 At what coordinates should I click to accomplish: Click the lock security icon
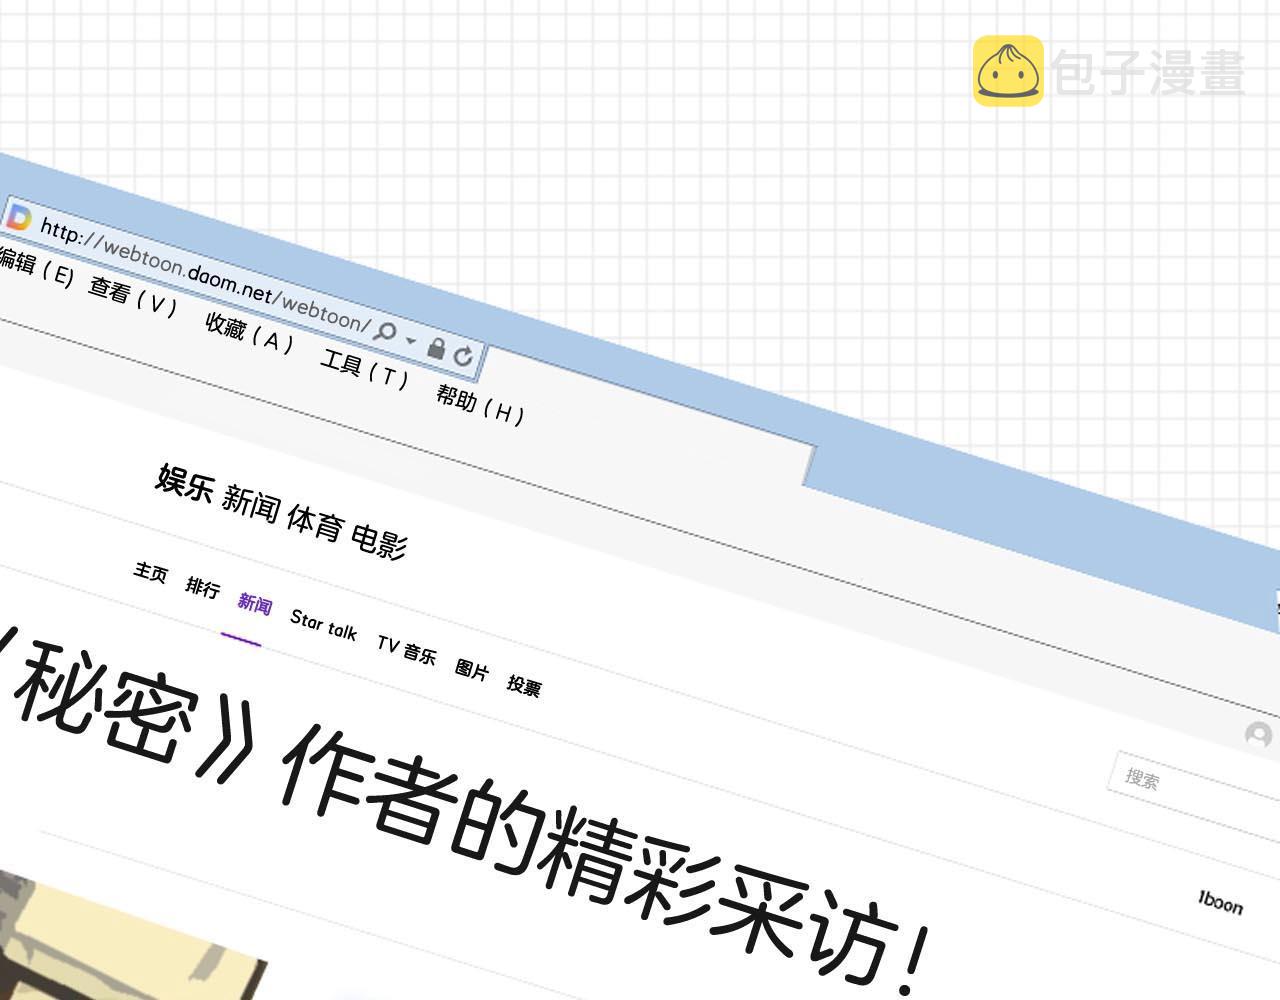click(436, 347)
